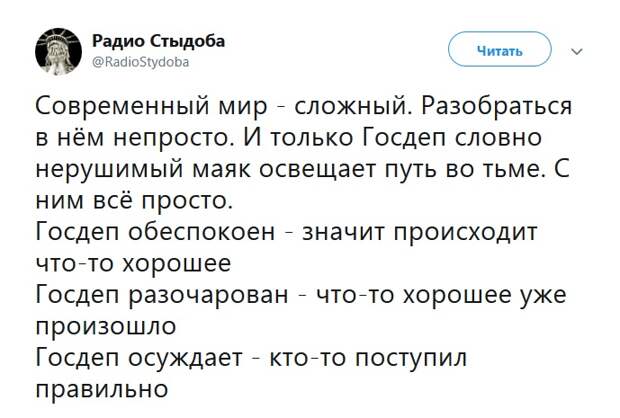Viewport: 620px width, 418px height.
Task: Click the tweet line starting with Современный мир
Action: tap(304, 107)
